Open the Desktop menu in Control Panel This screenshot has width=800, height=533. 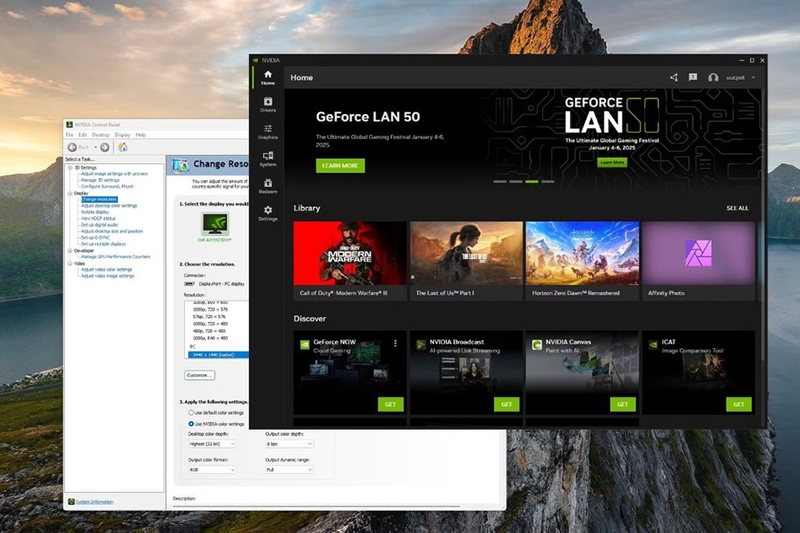101,135
